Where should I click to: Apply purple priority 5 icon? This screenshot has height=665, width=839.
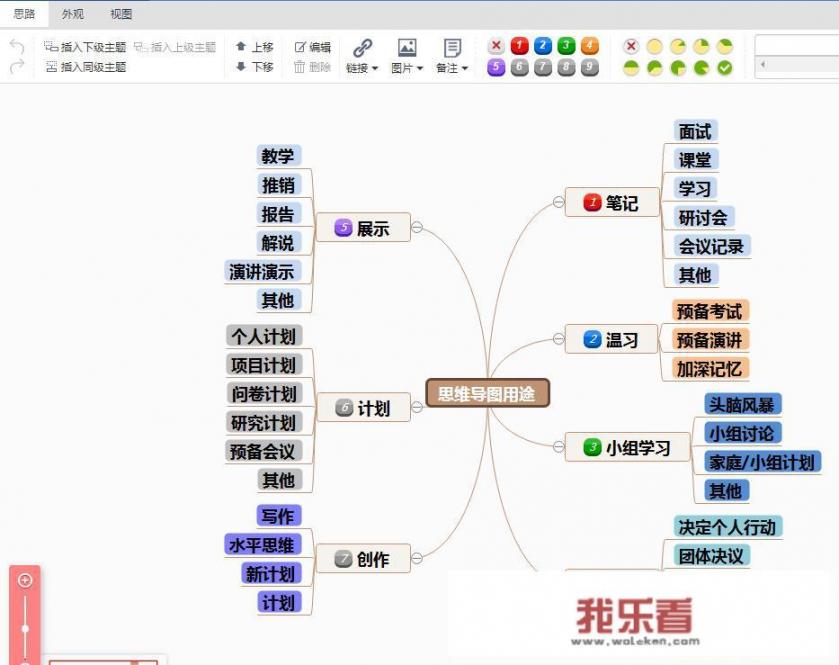[x=496, y=67]
